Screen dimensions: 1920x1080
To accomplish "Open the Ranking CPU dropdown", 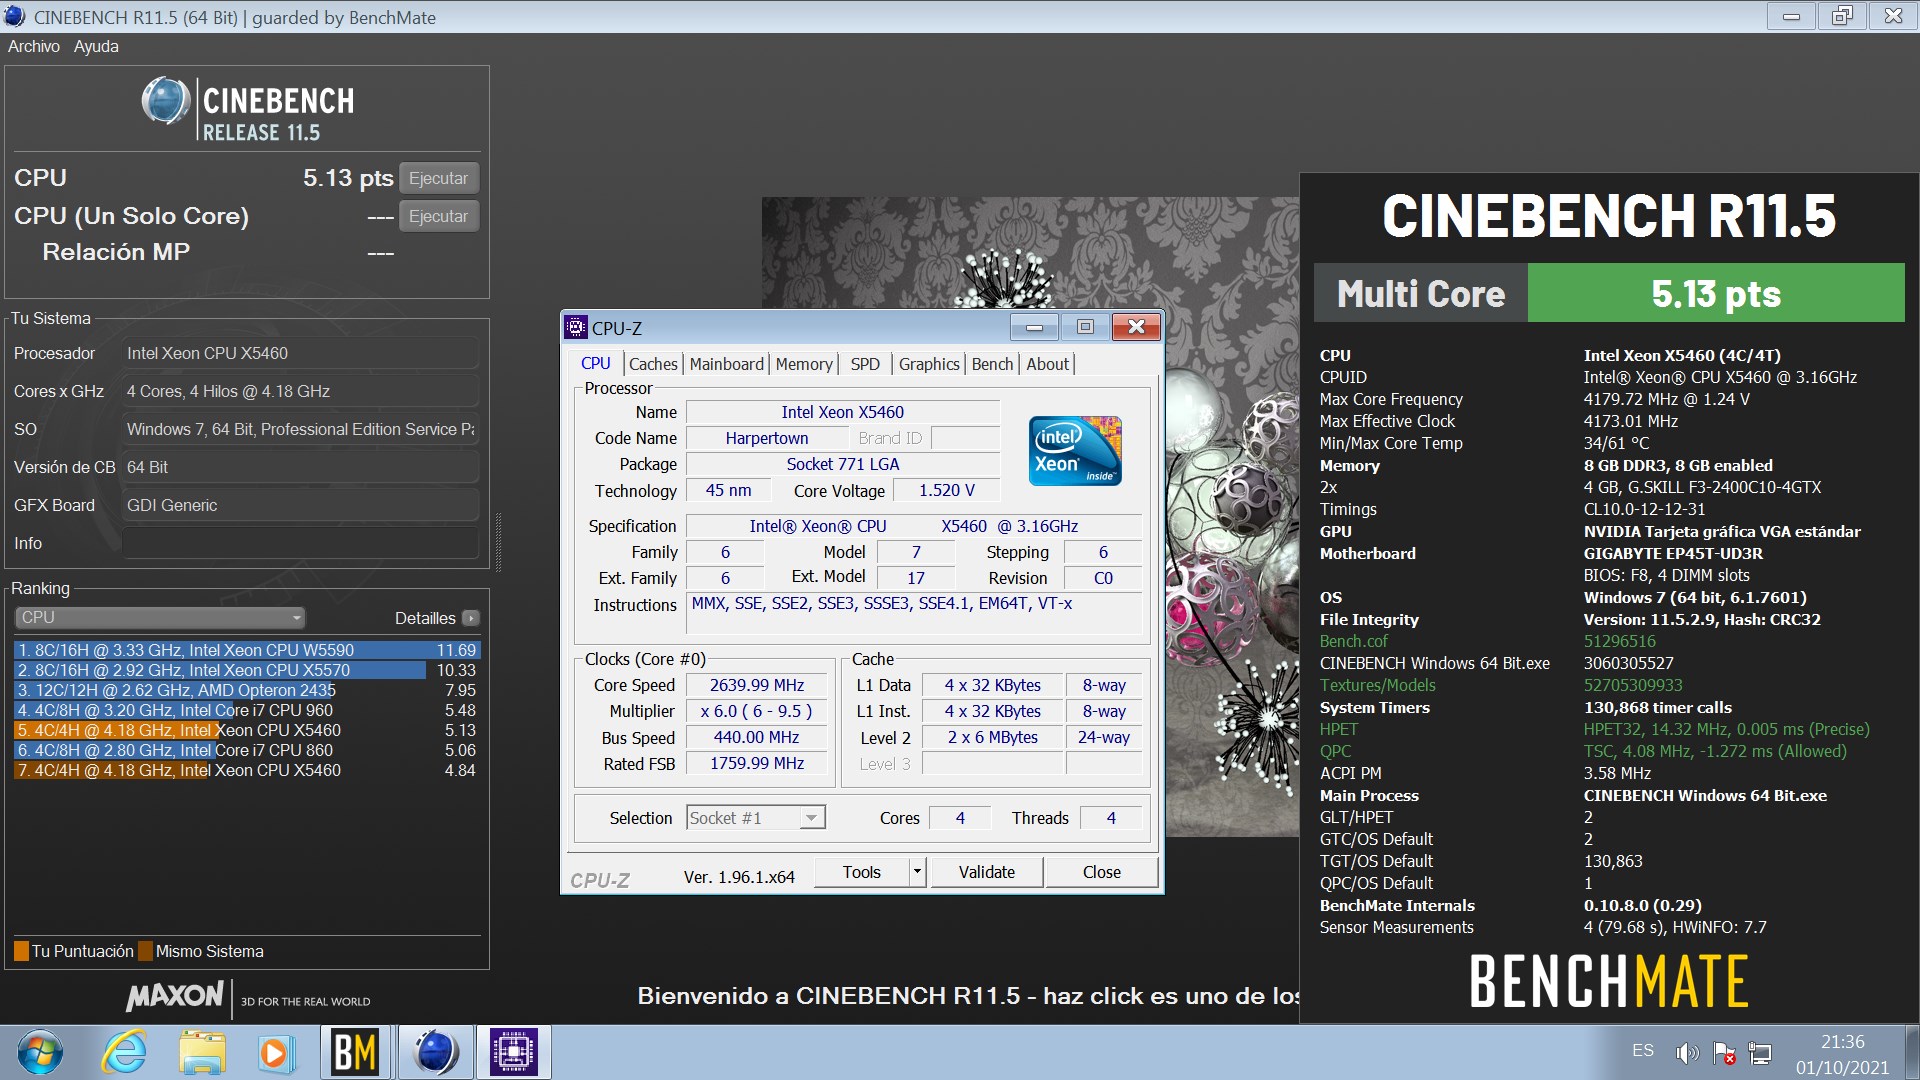I will [x=160, y=617].
